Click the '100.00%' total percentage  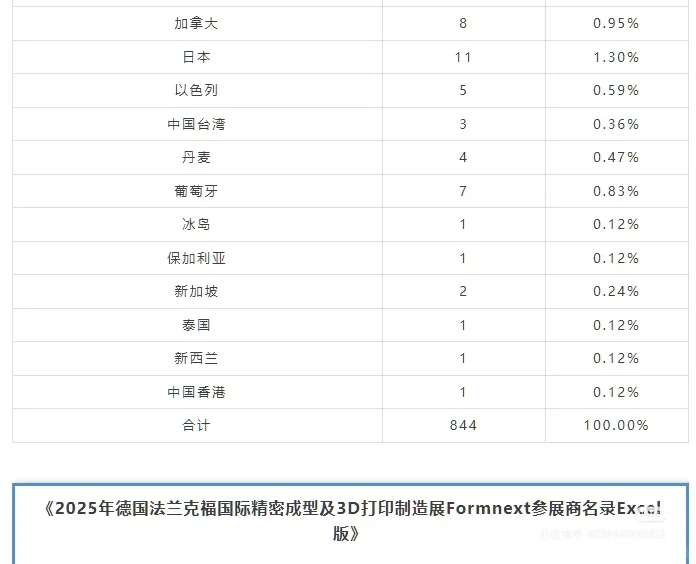(616, 426)
